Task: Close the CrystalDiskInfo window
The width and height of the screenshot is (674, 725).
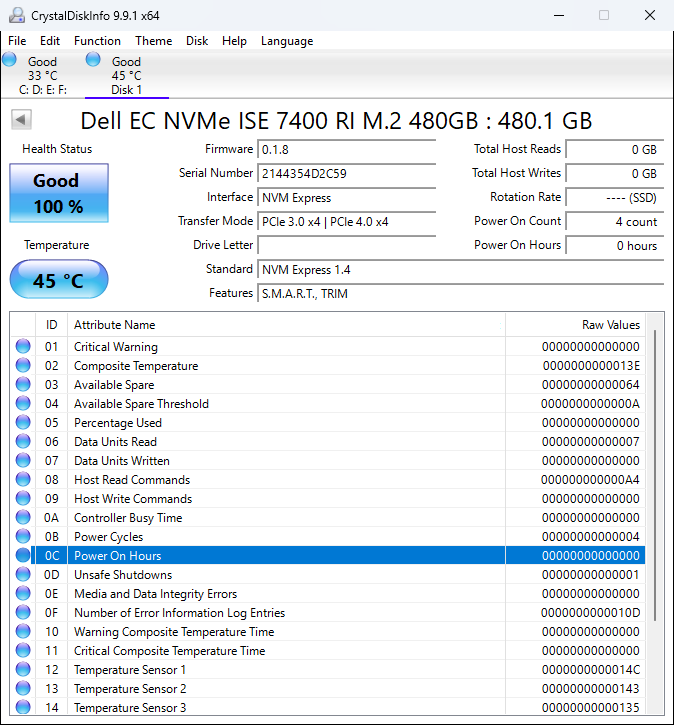Action: coord(649,15)
